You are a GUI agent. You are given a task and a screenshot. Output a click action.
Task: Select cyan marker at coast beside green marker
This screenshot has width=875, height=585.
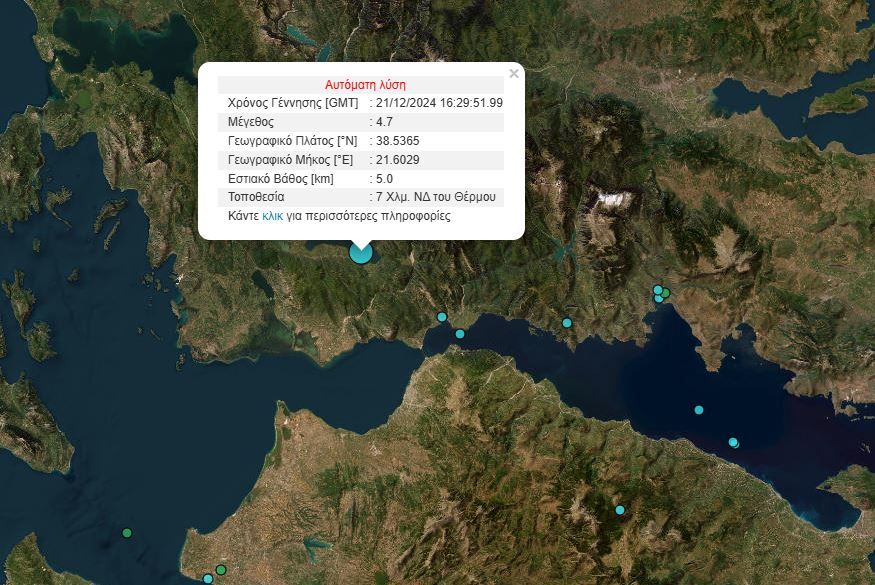click(208, 579)
